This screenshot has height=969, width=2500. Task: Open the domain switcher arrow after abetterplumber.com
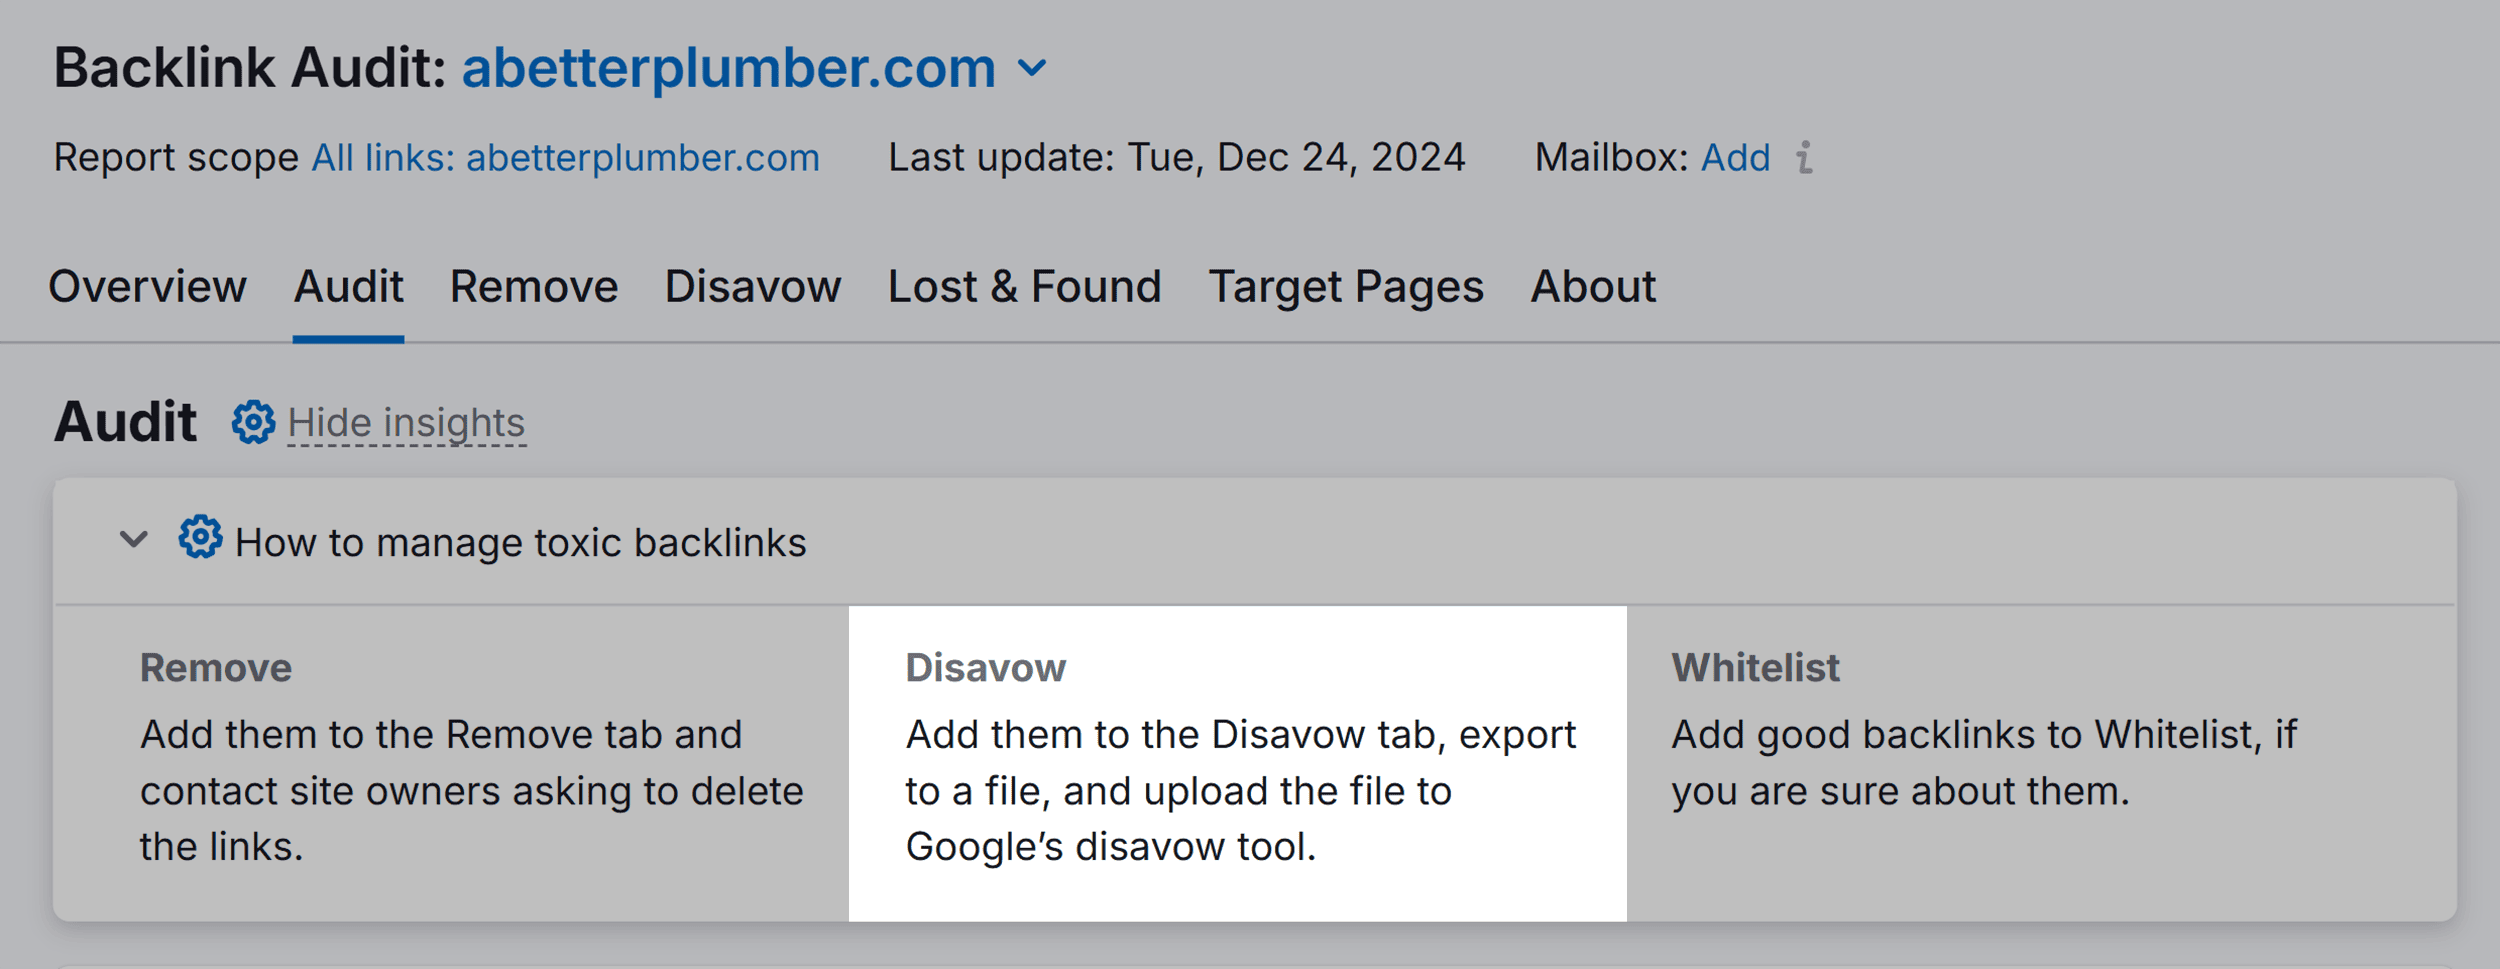1034,68
